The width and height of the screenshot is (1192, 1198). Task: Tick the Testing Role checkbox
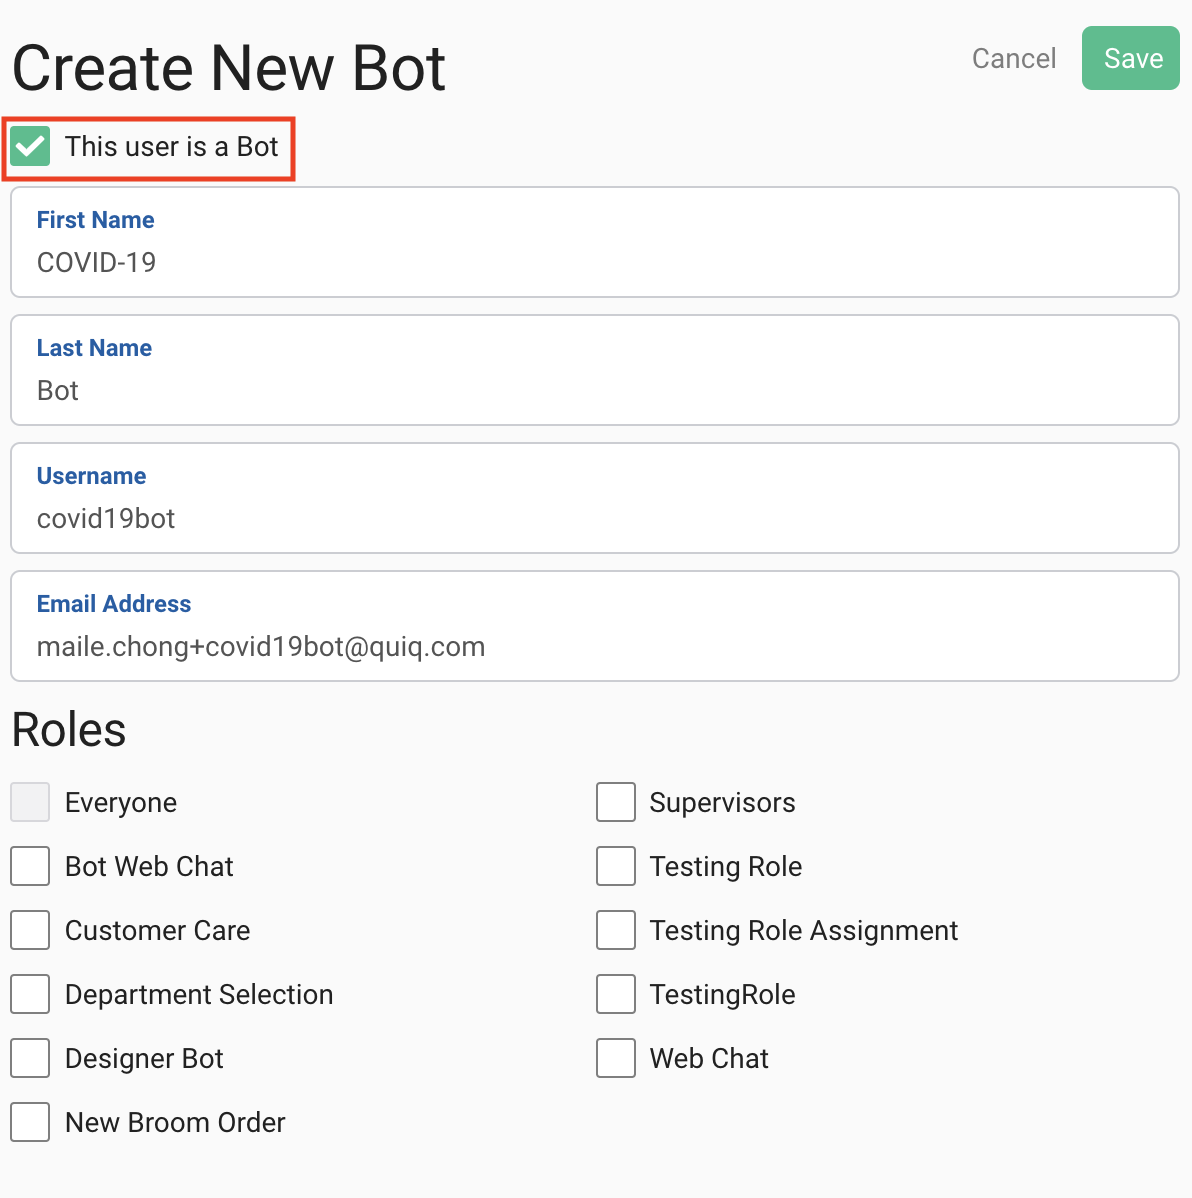(616, 866)
